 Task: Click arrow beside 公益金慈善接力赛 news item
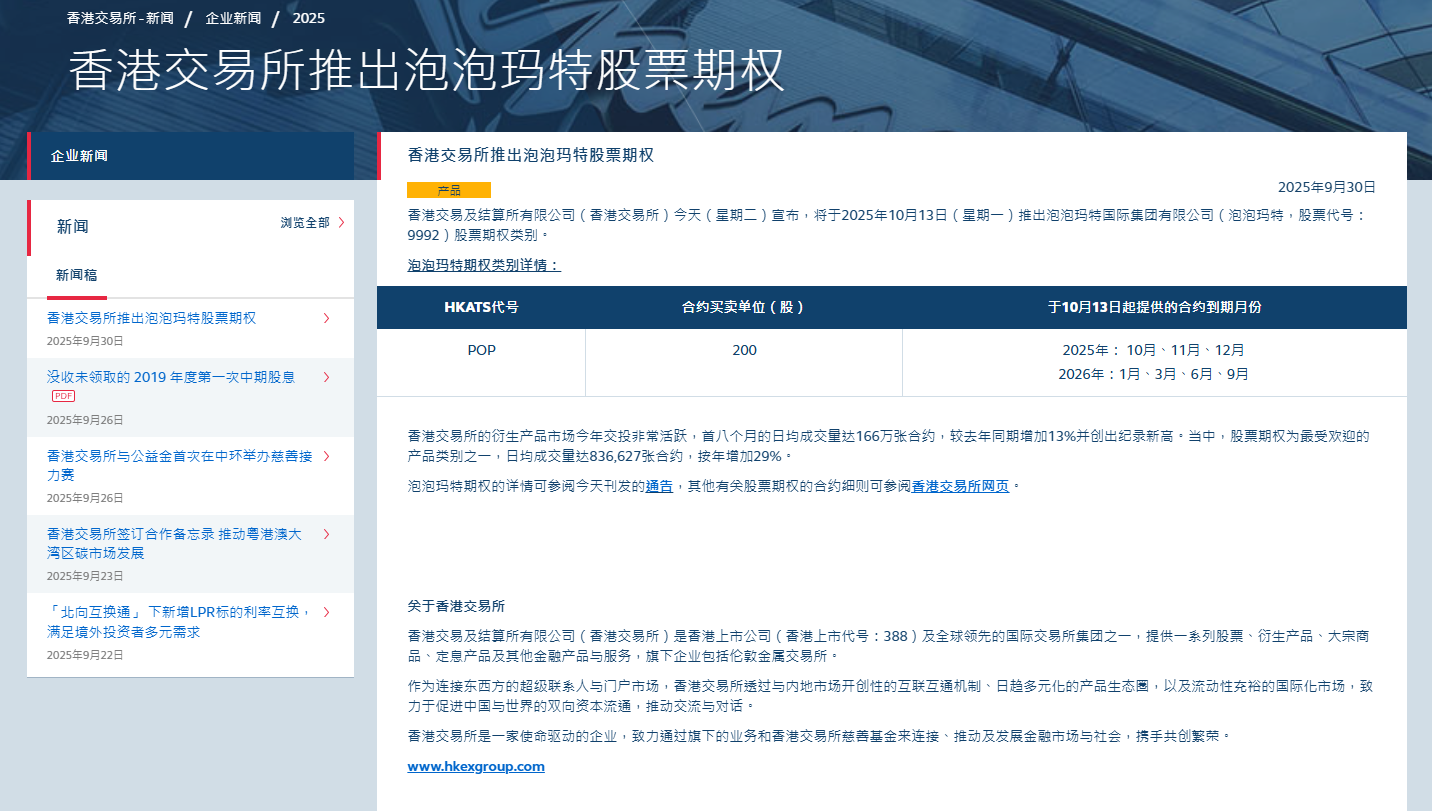326,456
